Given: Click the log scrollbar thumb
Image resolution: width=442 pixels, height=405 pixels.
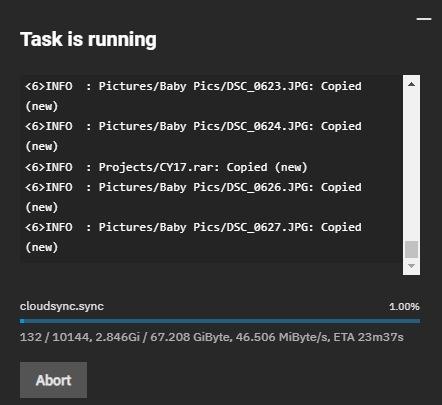Looking at the screenshot, I should tap(411, 250).
